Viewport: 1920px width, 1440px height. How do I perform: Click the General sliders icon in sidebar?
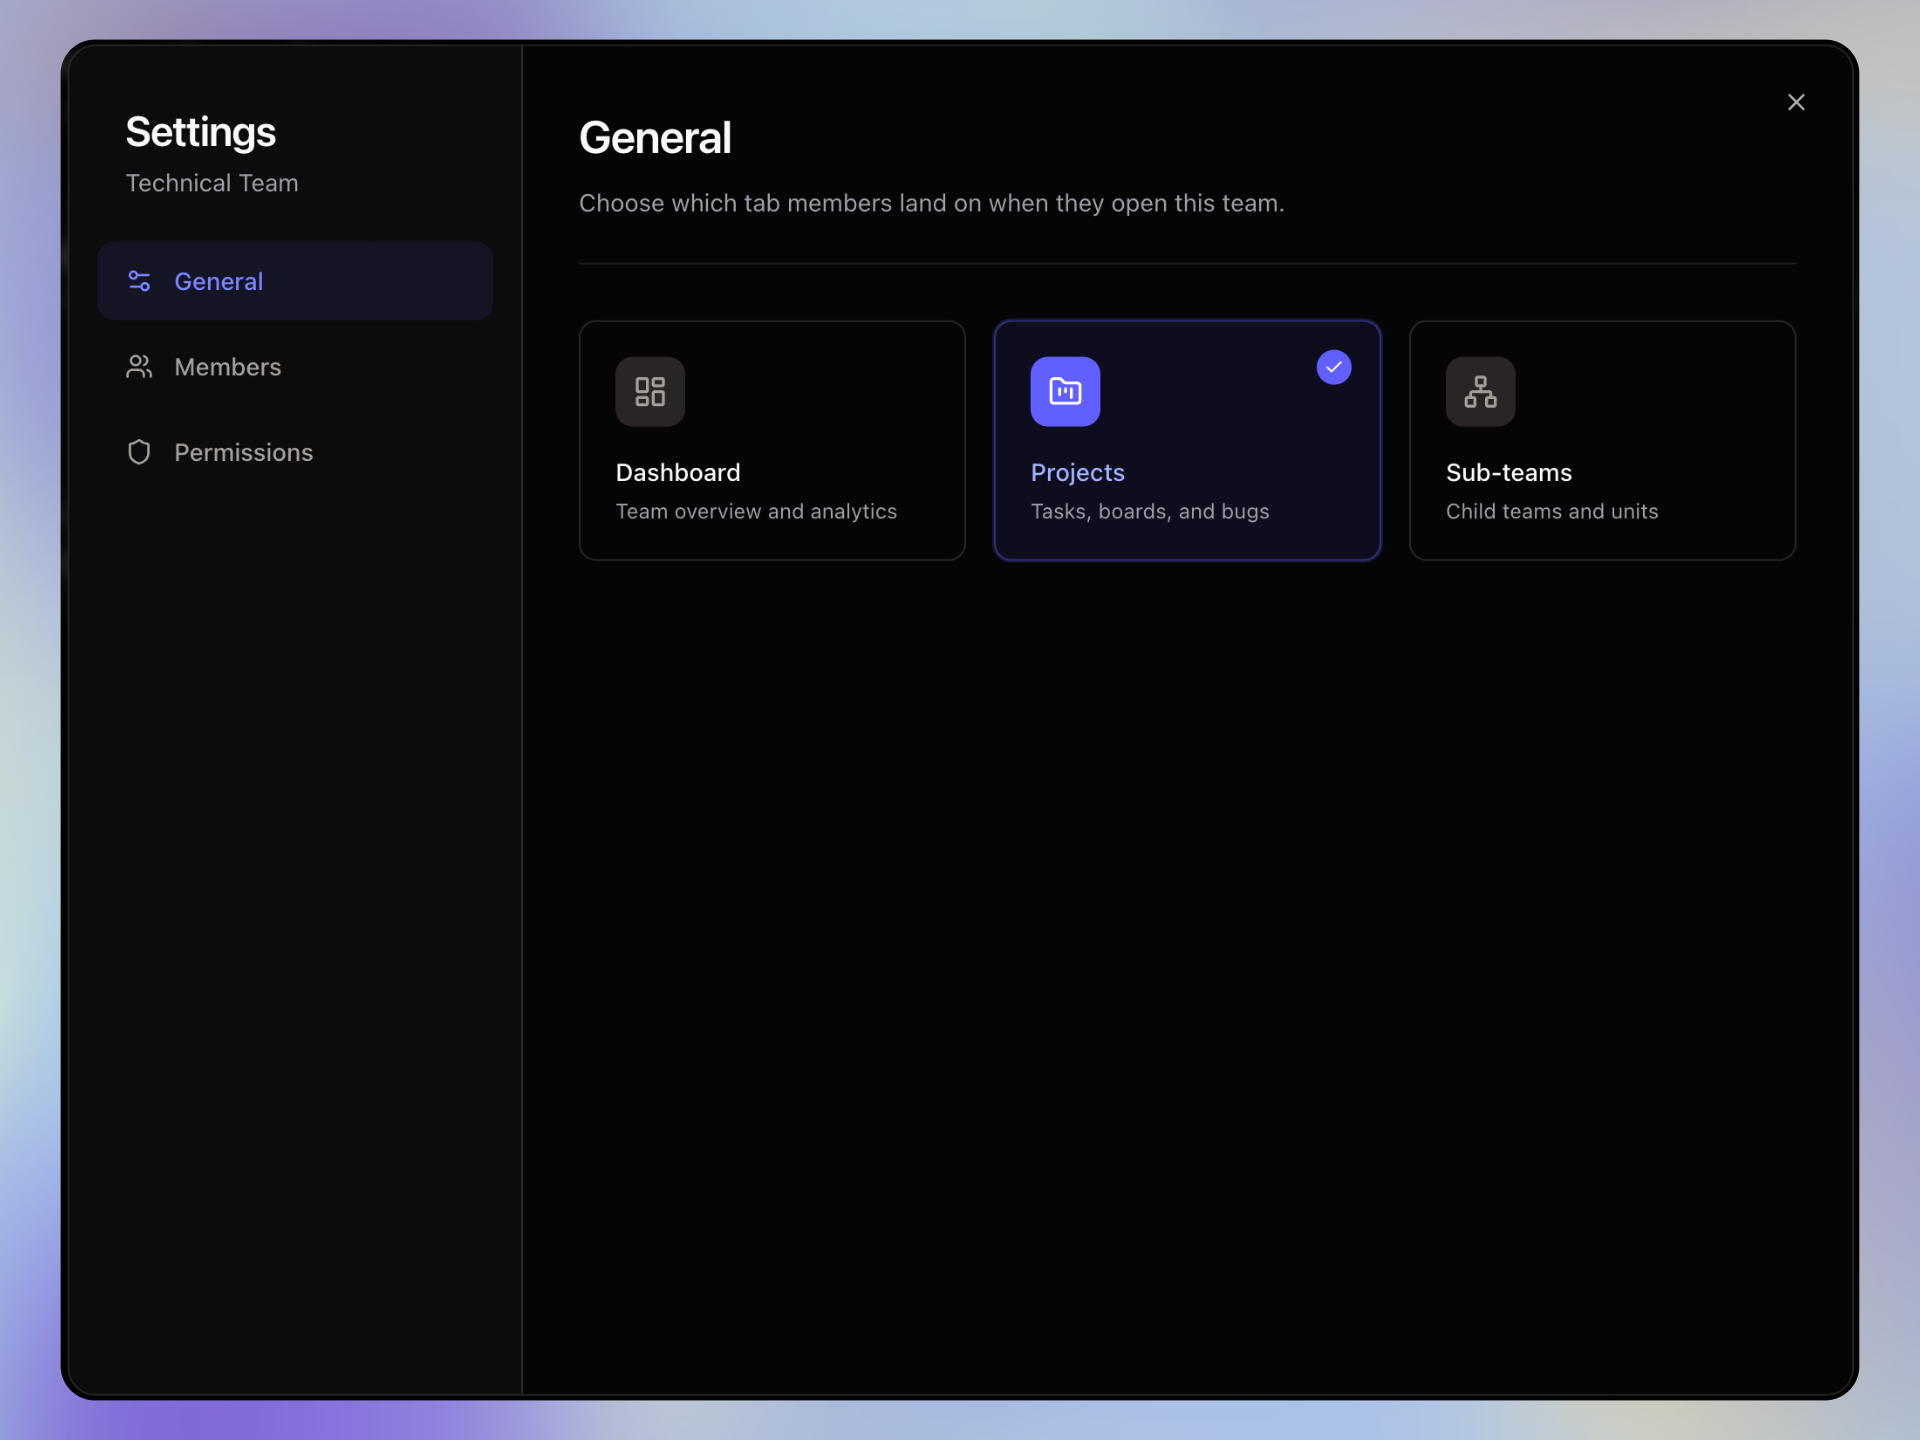[x=139, y=281]
